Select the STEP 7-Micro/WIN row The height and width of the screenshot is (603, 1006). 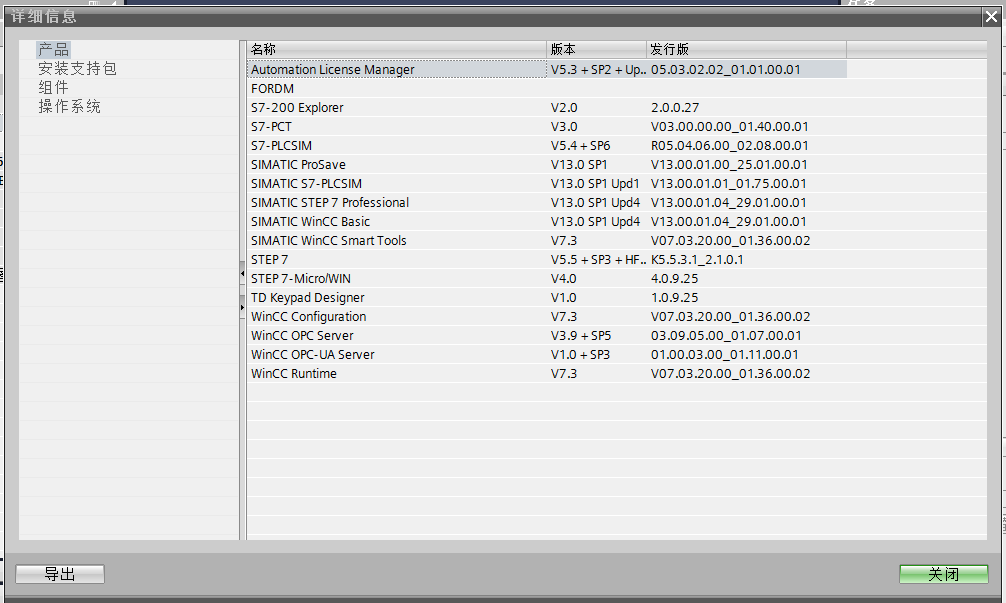(547, 278)
